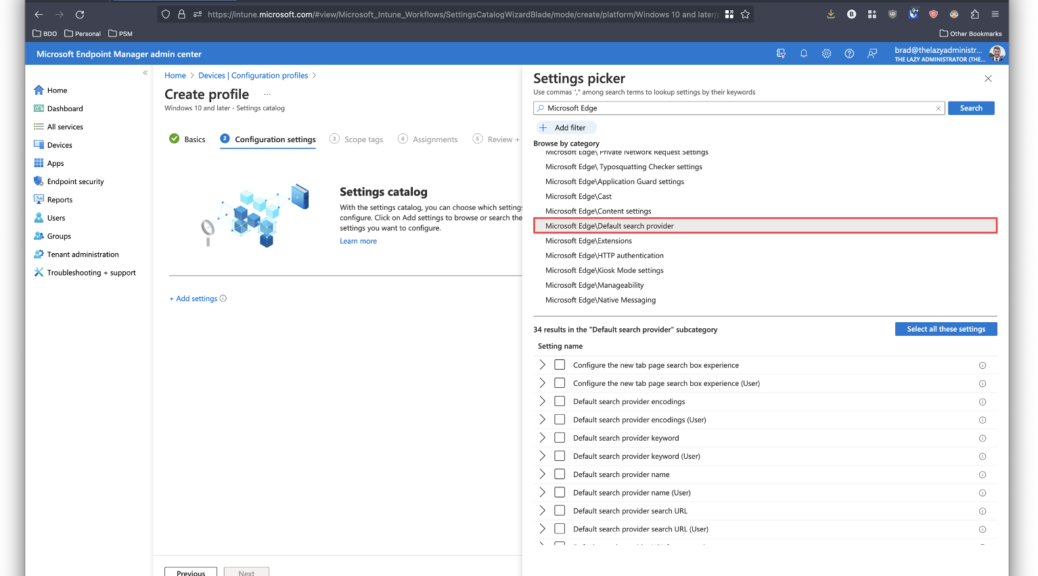Click the browser address bar URL
The height and width of the screenshot is (576, 1038).
[x=462, y=14]
